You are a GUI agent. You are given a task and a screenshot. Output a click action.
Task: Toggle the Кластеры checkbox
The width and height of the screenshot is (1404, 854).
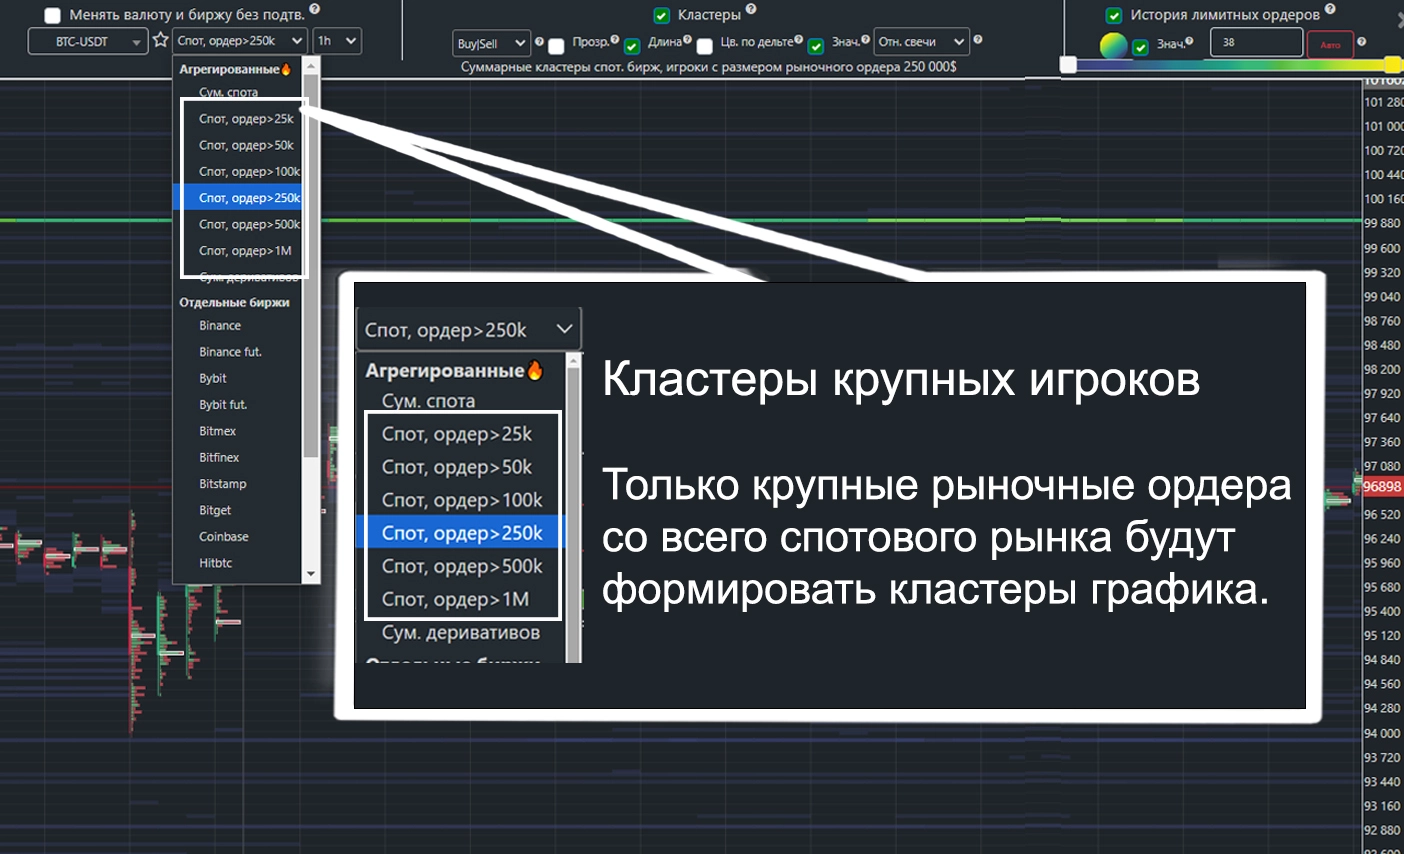coord(661,15)
